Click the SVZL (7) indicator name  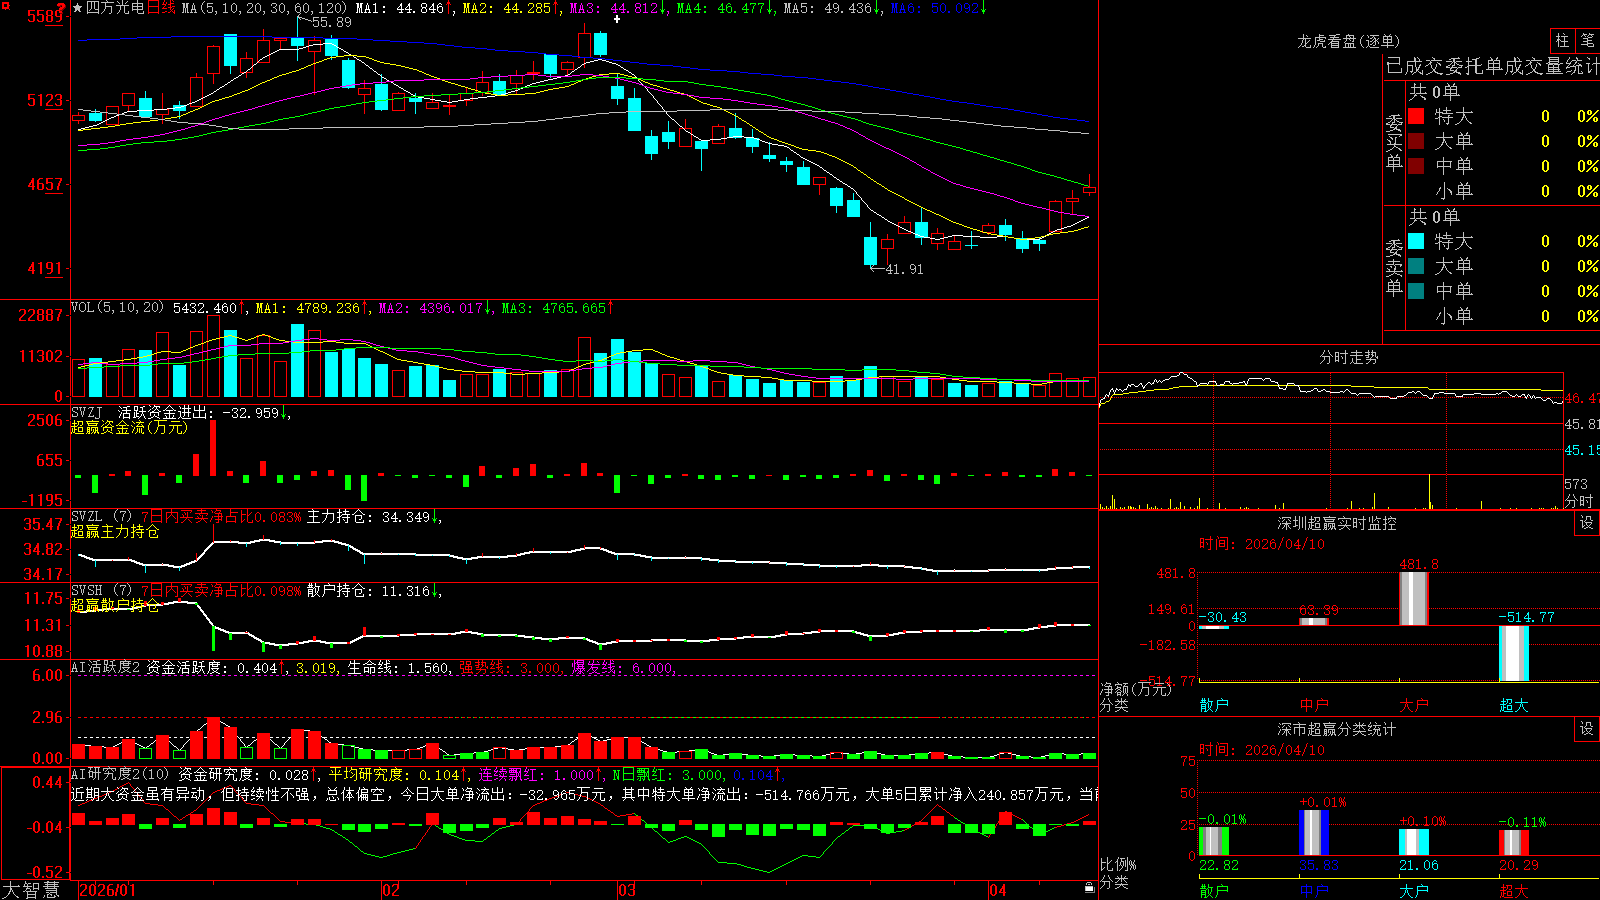coord(101,516)
